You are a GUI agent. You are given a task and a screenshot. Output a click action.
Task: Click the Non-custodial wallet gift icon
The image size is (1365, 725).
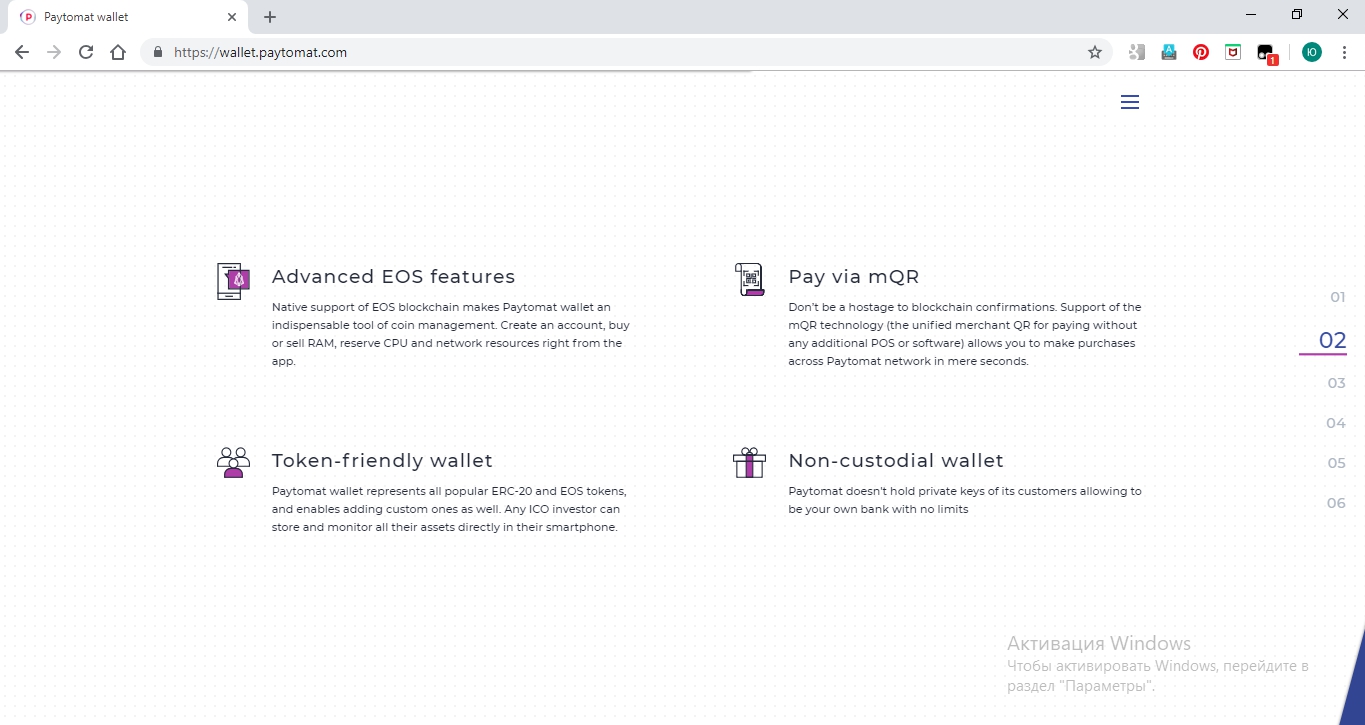pyautogui.click(x=749, y=463)
